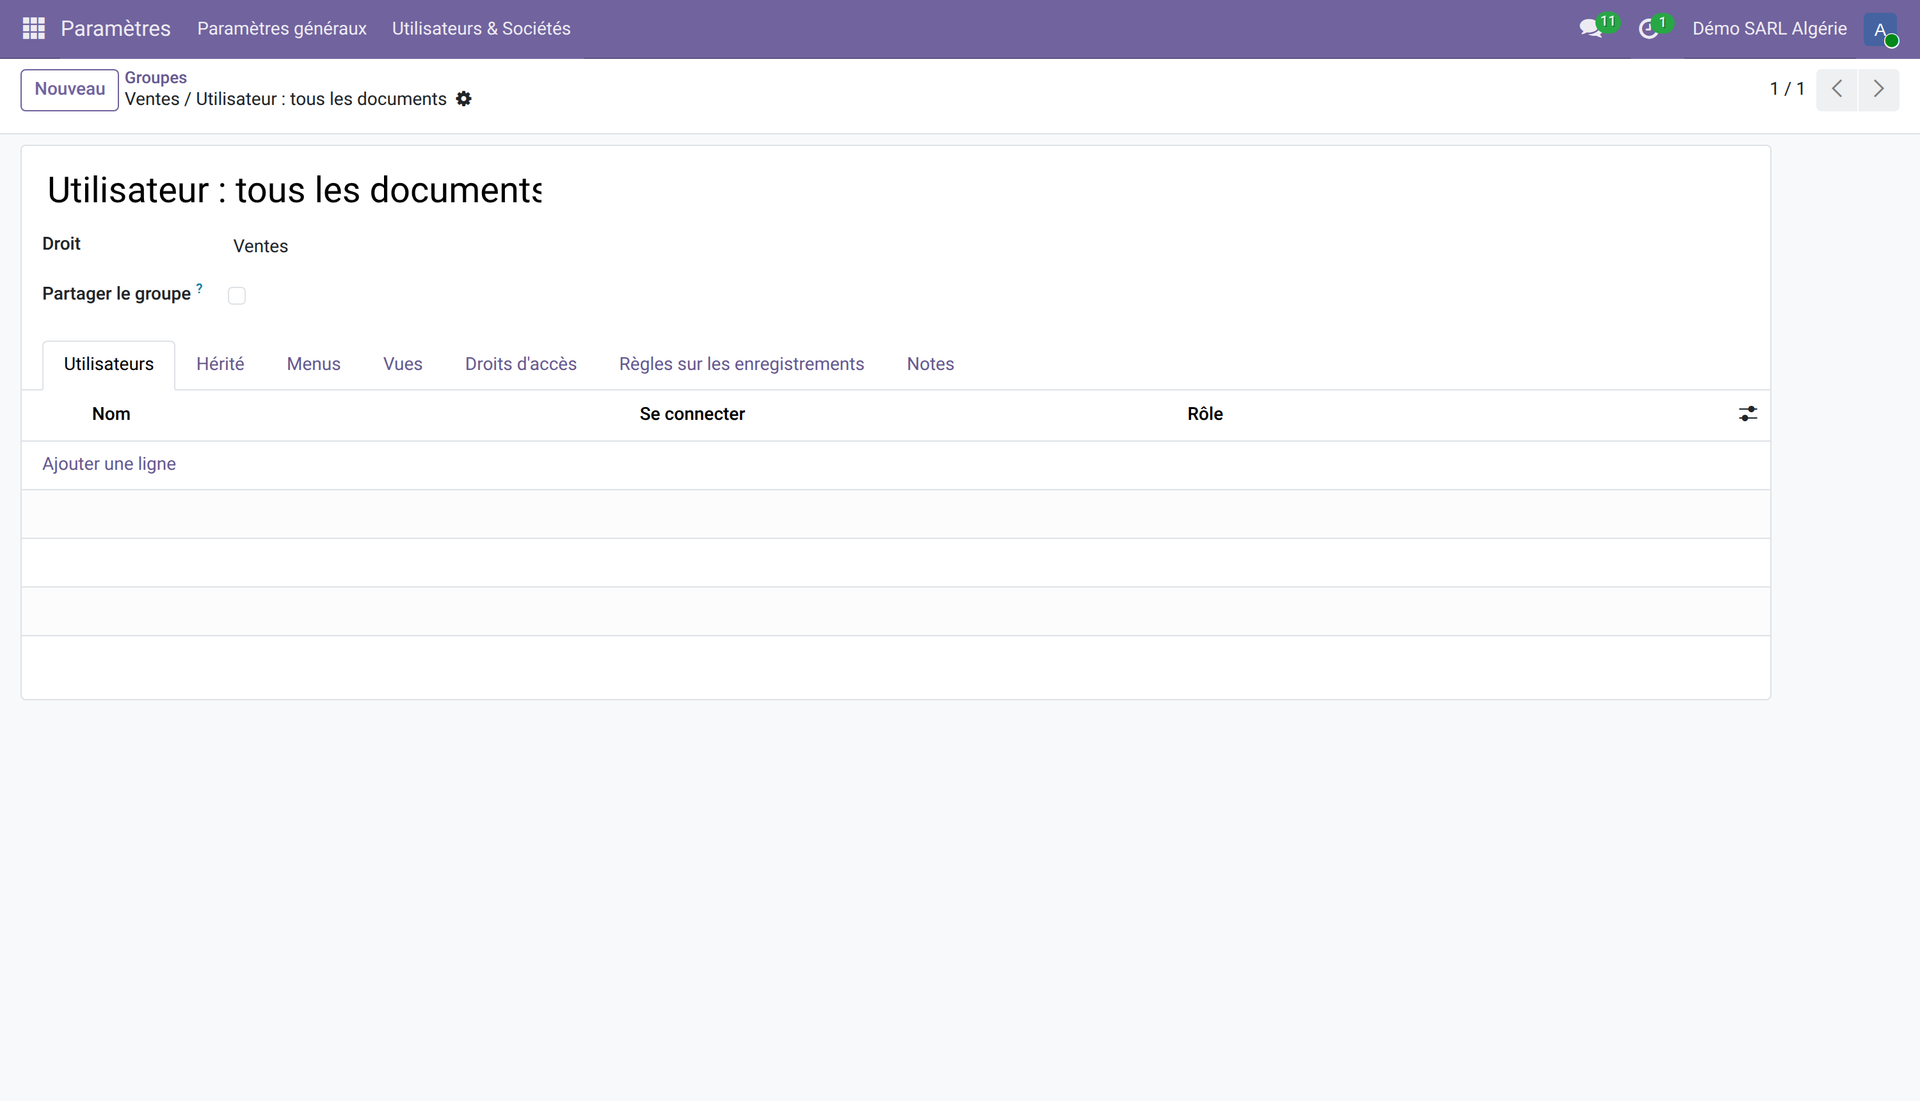The width and height of the screenshot is (1920, 1101).
Task: Edit group name Utilisateur : tous les documents
Action: pyautogui.click(x=294, y=190)
